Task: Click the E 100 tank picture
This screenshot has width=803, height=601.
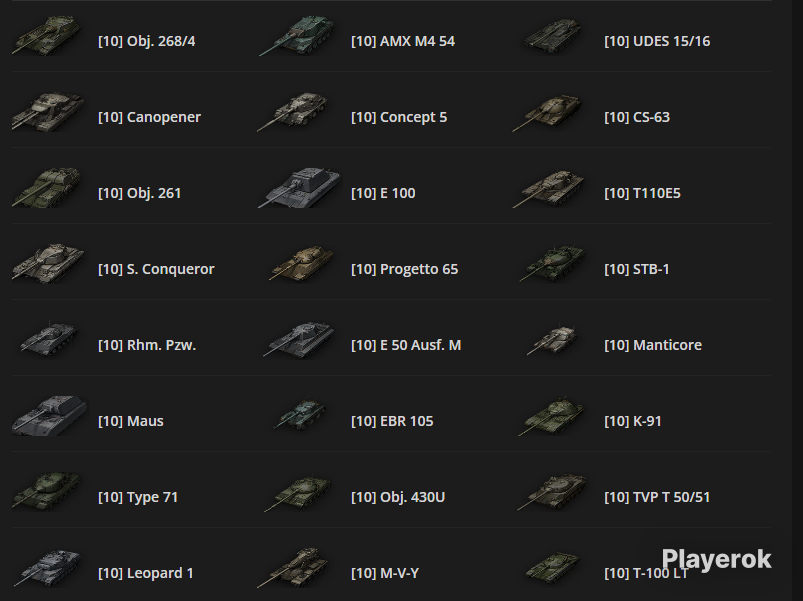Action: [299, 188]
